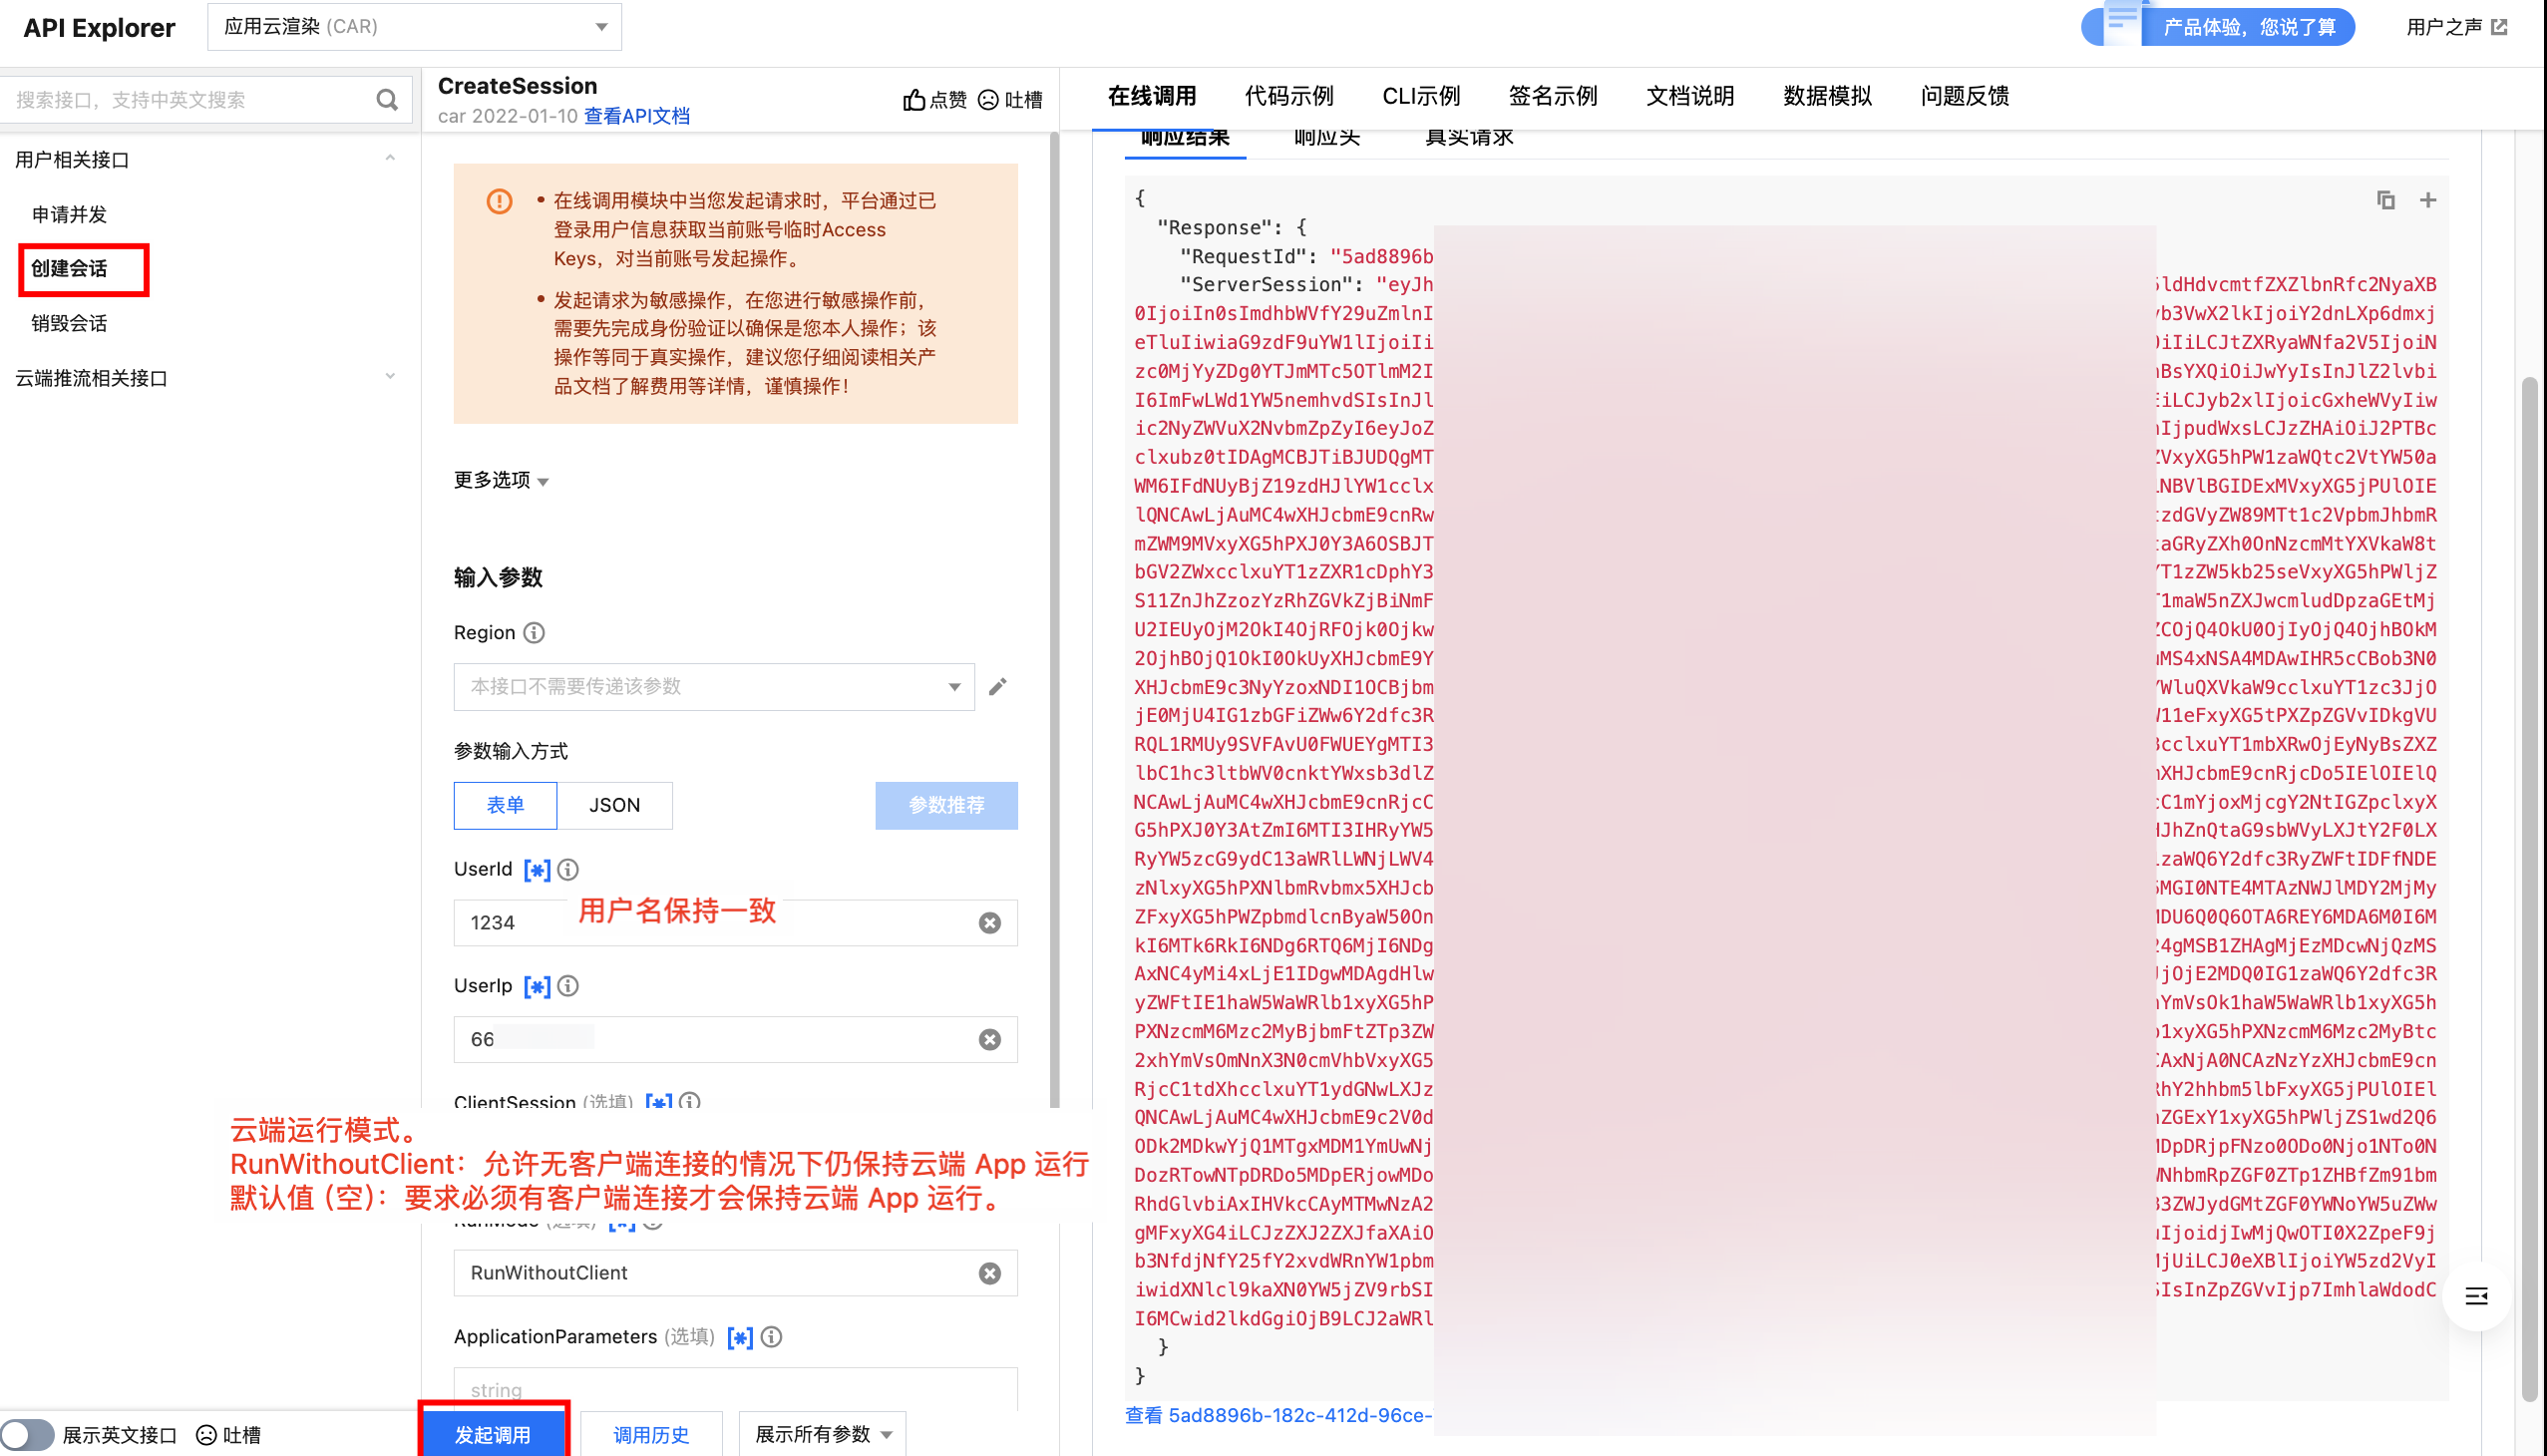Select 表单 parameter input mode
Image resolution: width=2547 pixels, height=1456 pixels.
[x=505, y=804]
